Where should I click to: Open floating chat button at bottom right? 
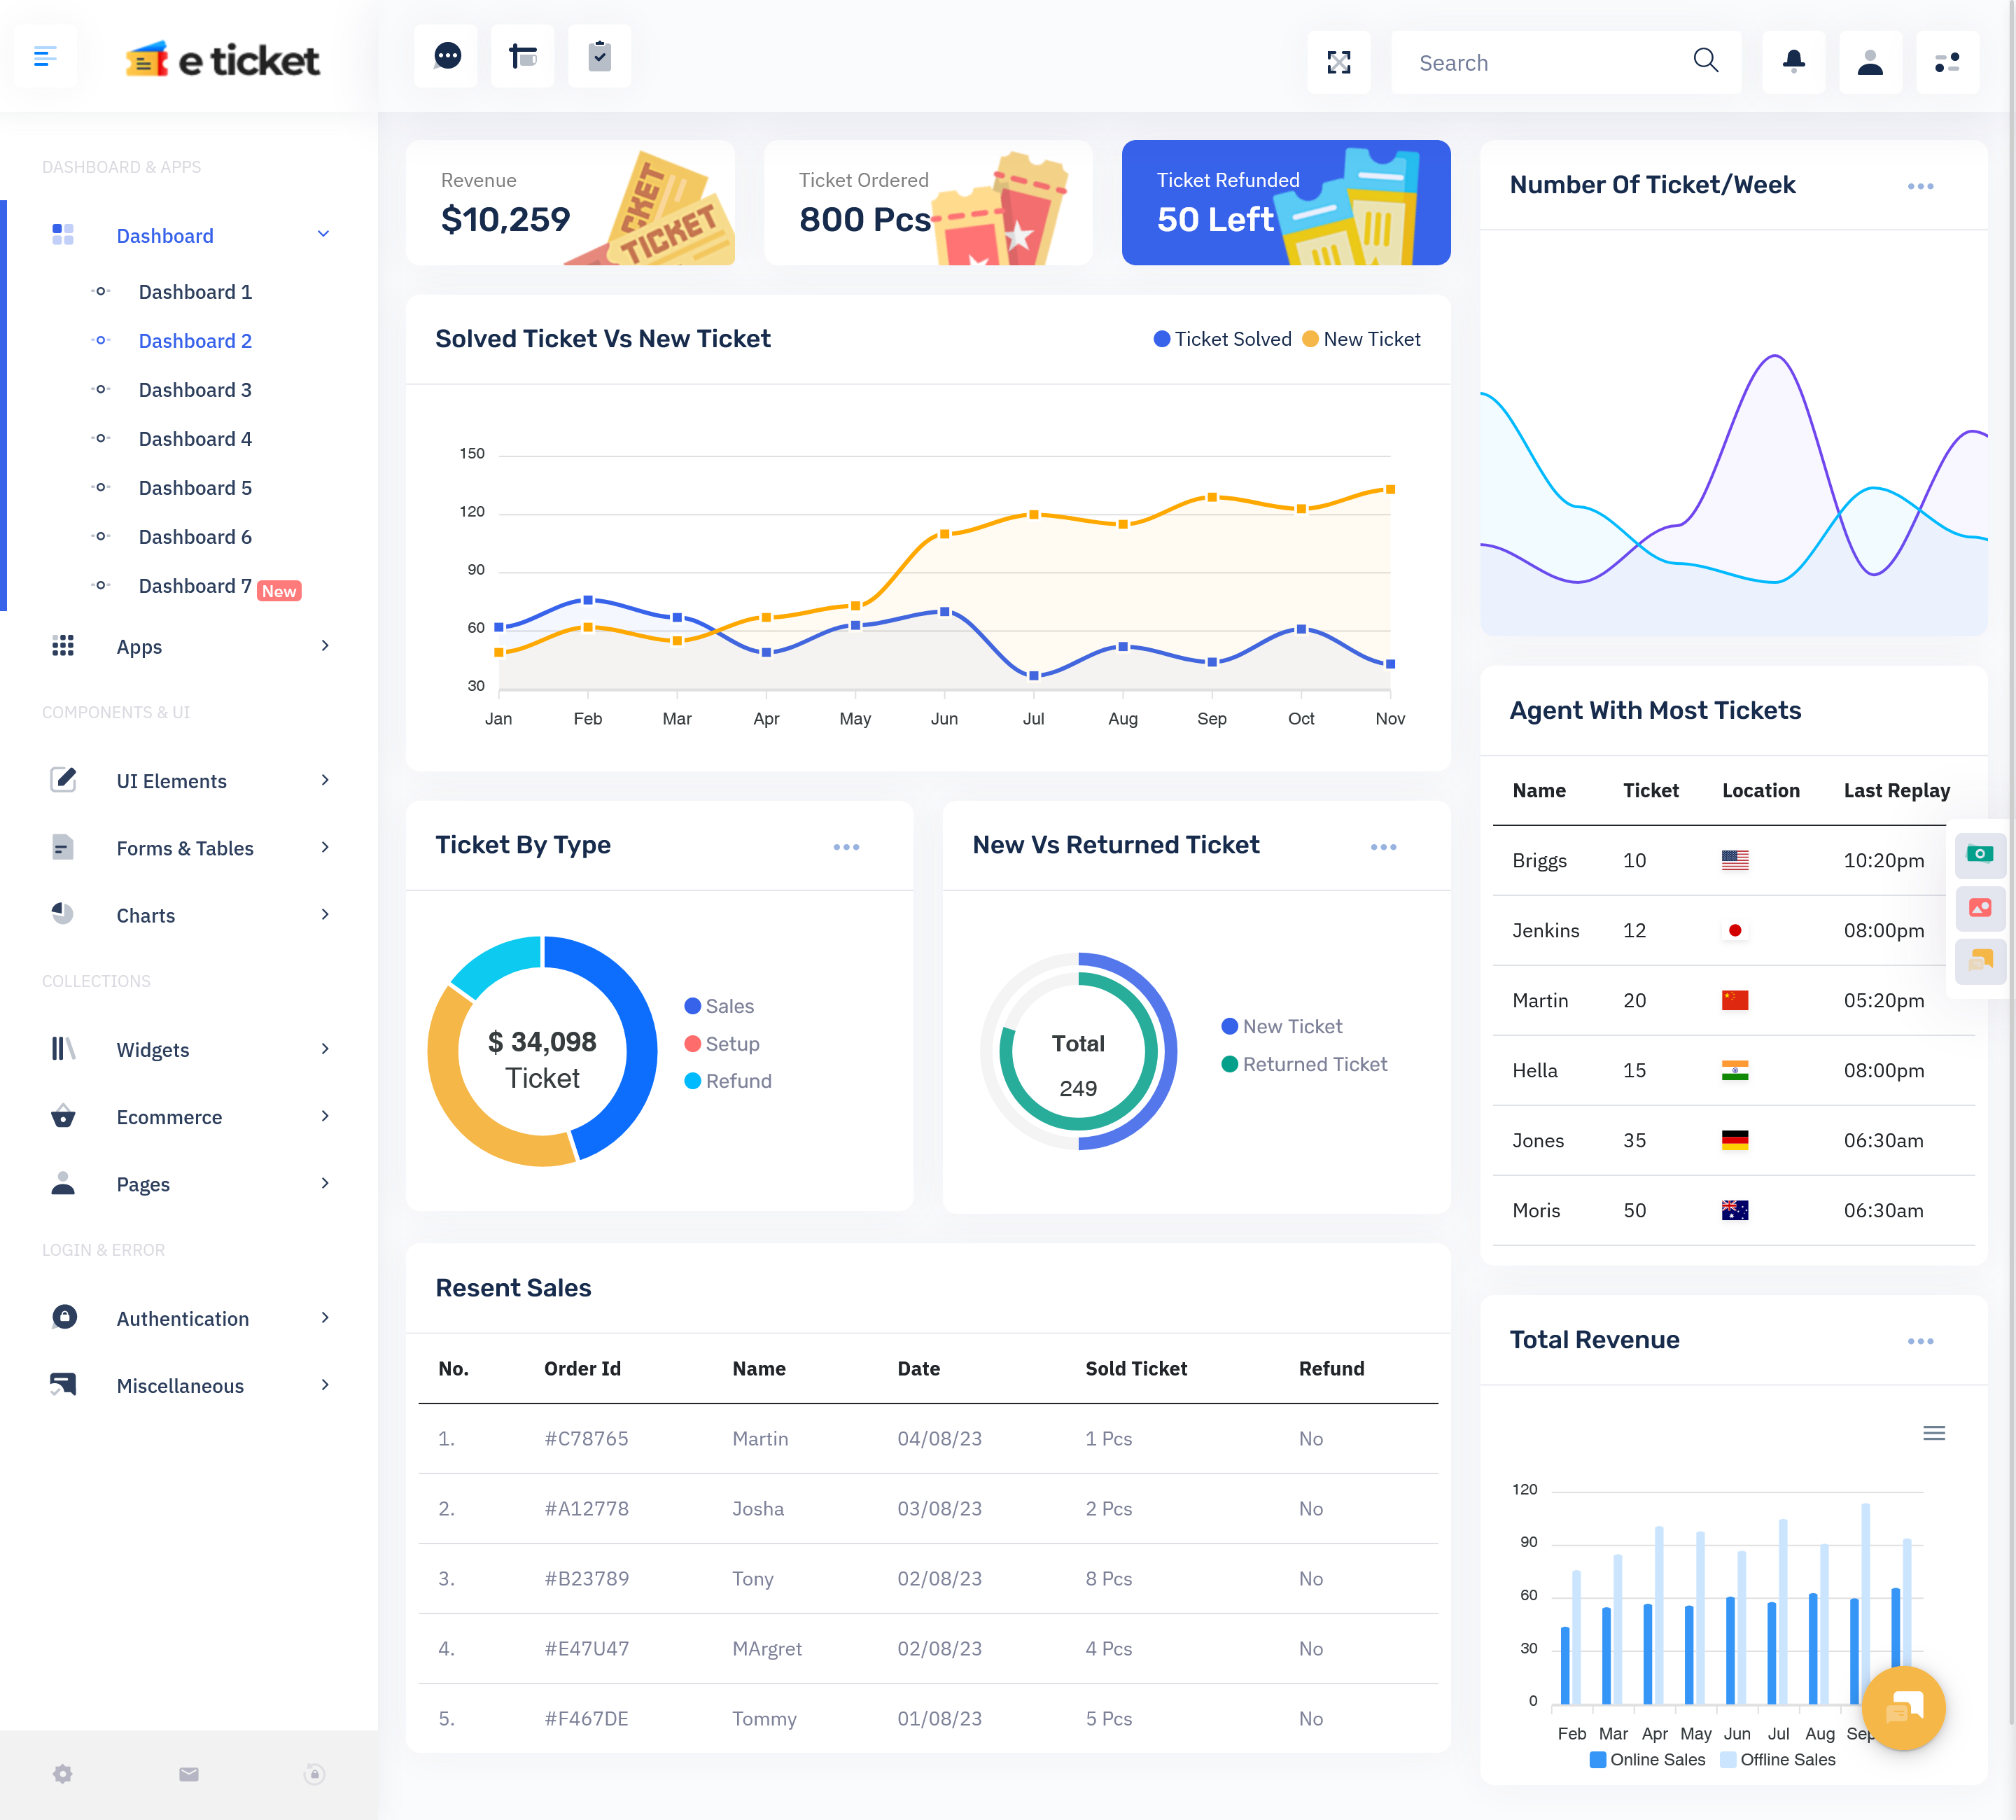(1904, 1708)
